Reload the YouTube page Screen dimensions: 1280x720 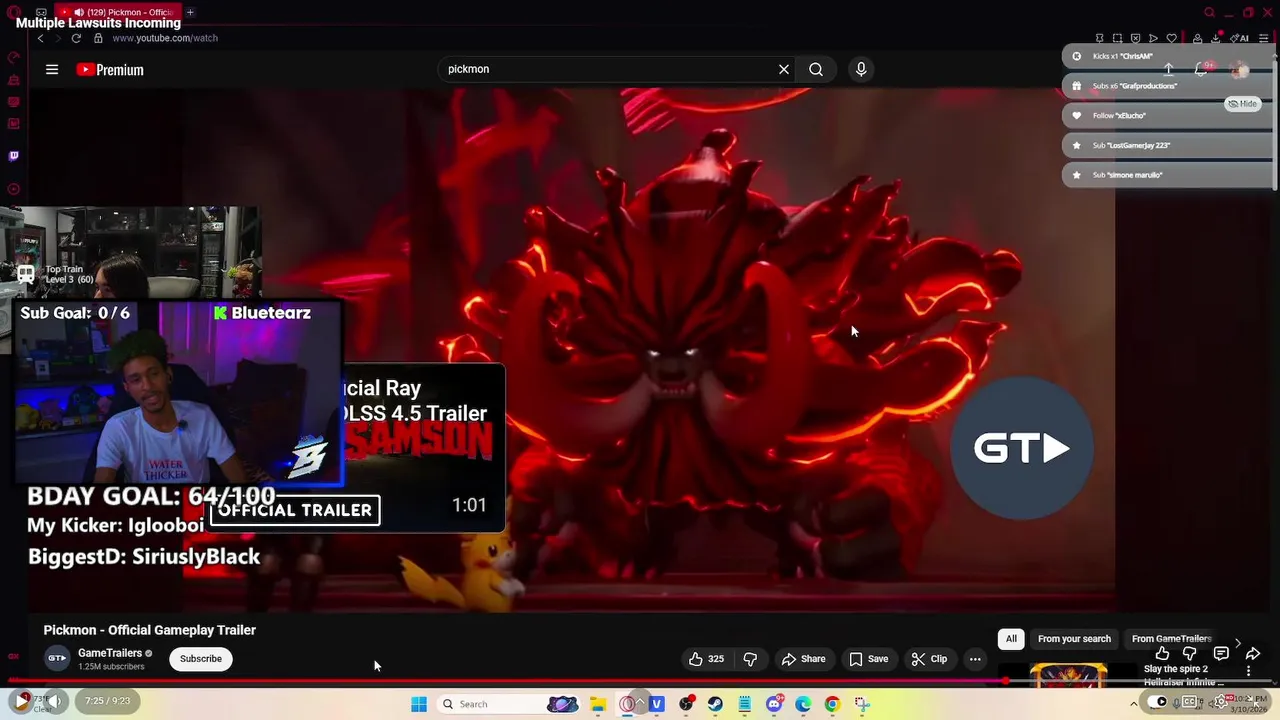(76, 38)
